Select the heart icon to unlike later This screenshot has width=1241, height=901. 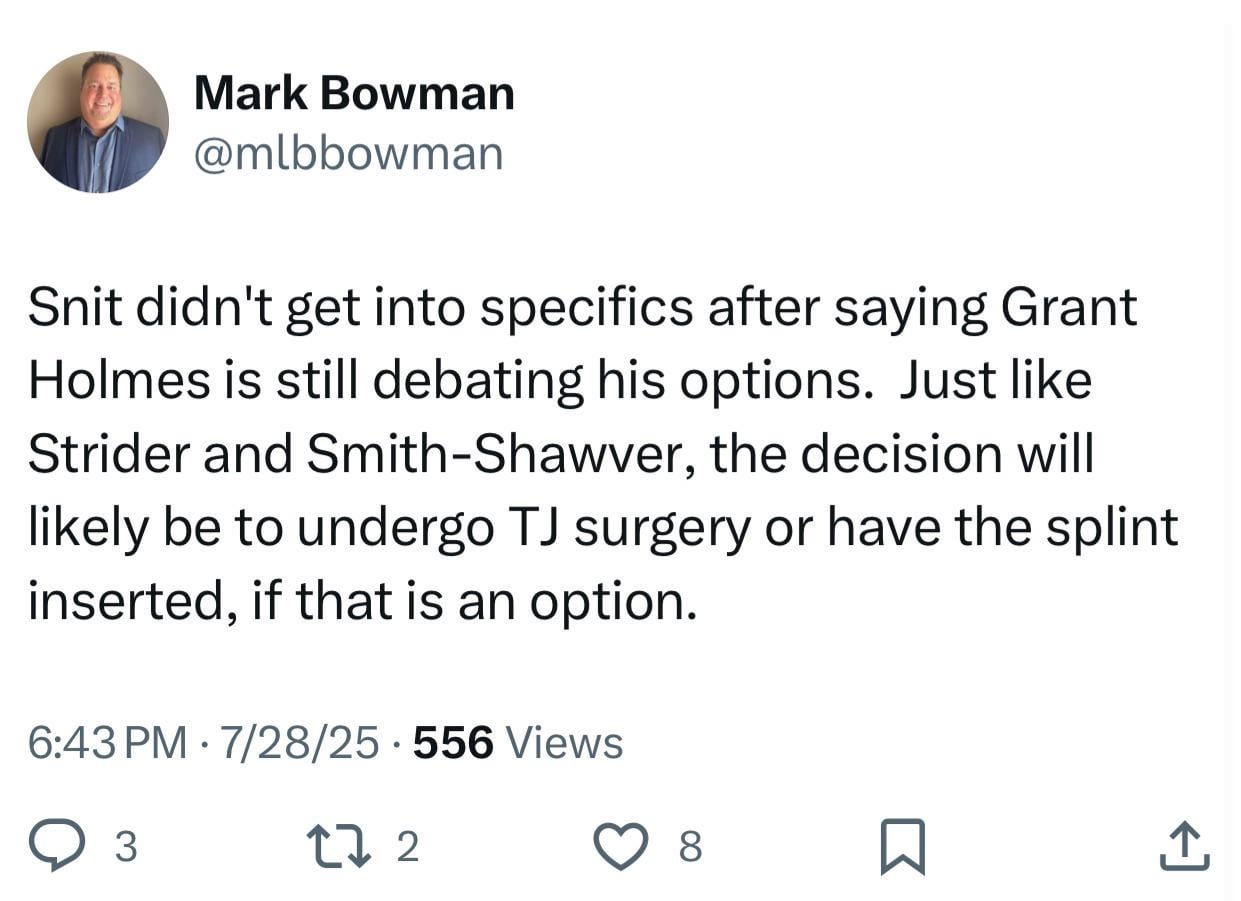(x=620, y=847)
